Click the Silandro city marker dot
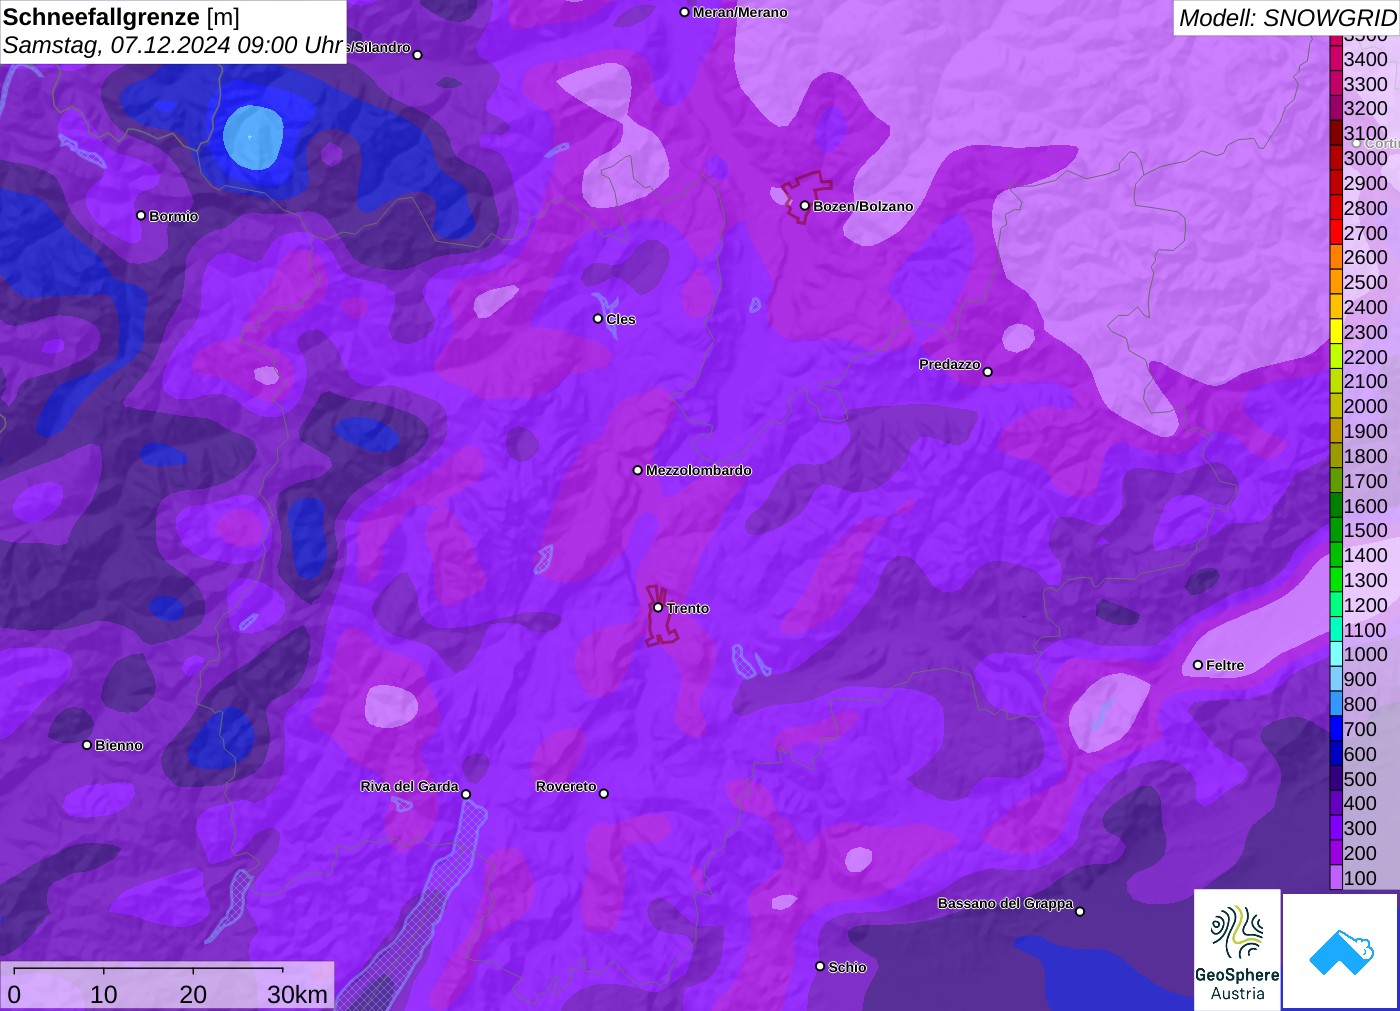 (417, 55)
